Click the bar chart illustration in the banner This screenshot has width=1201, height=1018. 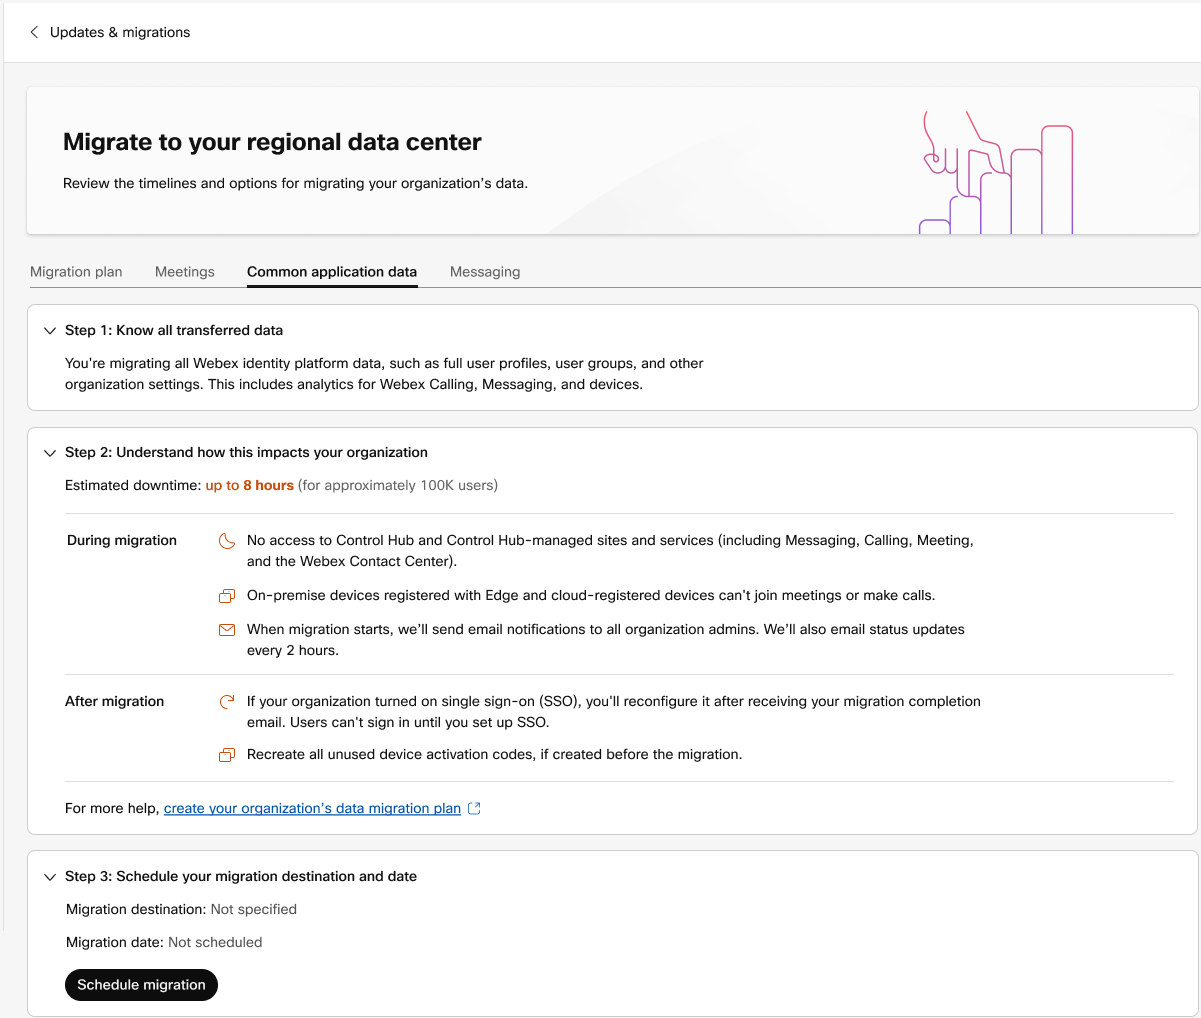[x=997, y=172]
